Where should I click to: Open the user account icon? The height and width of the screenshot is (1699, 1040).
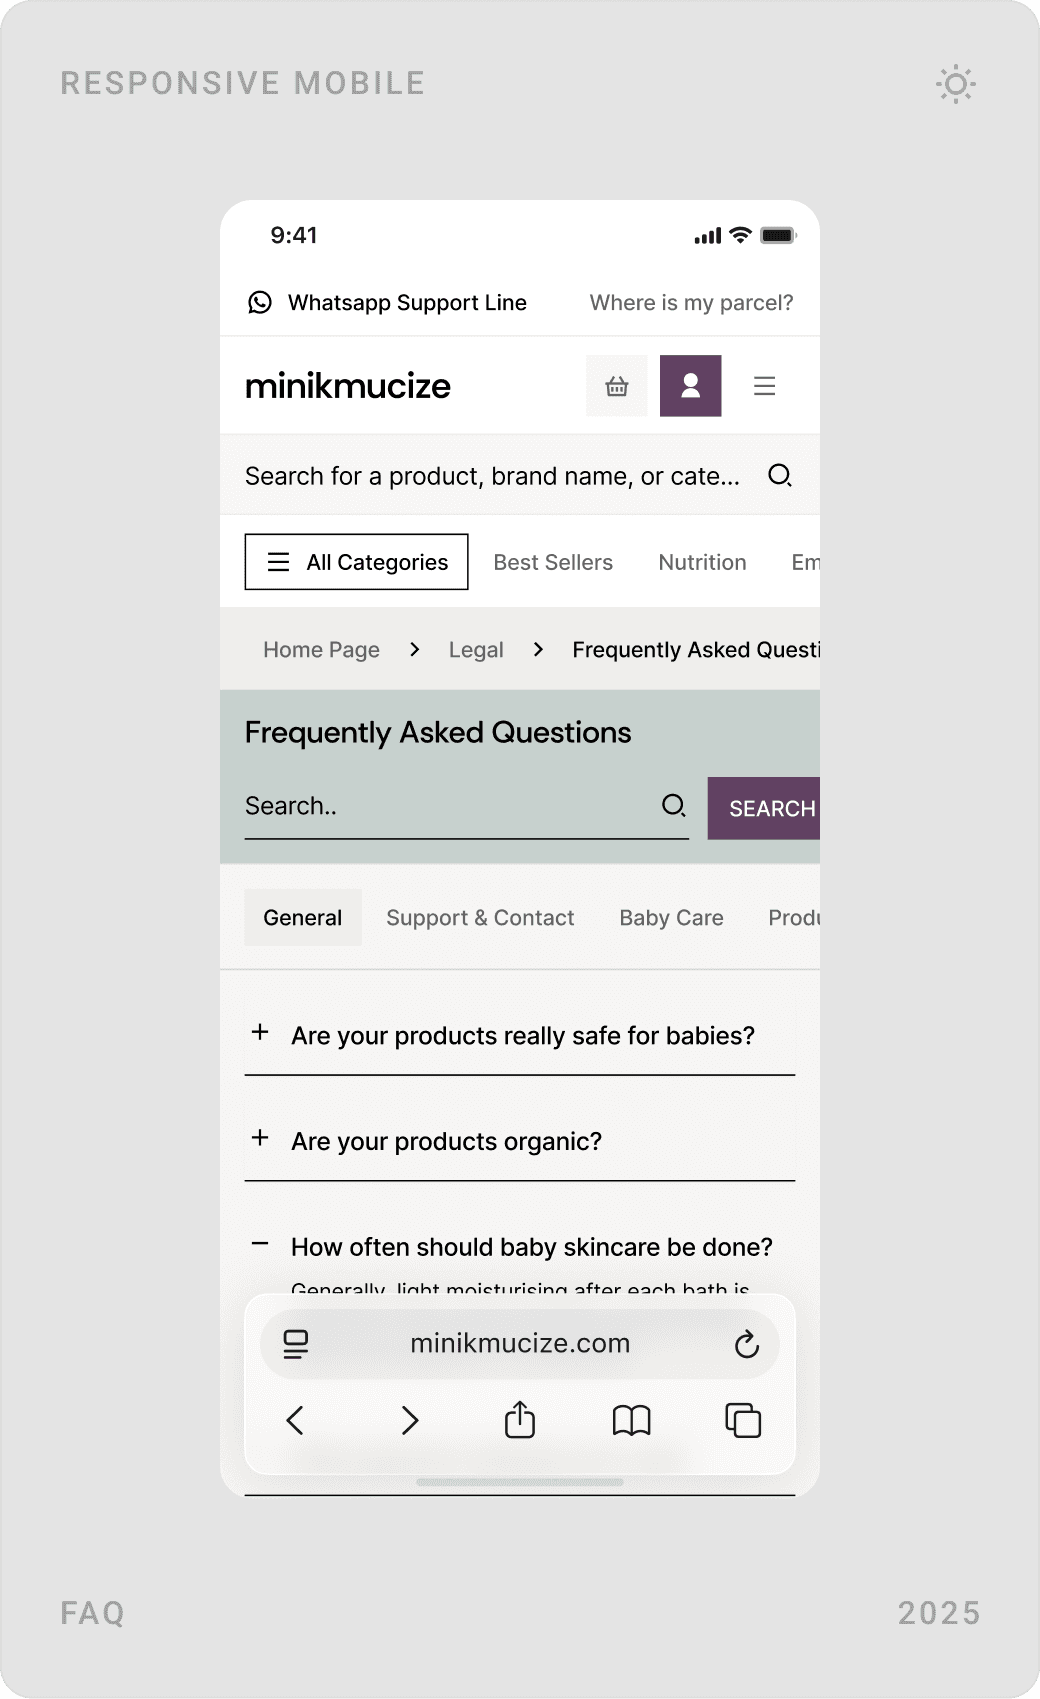690,386
